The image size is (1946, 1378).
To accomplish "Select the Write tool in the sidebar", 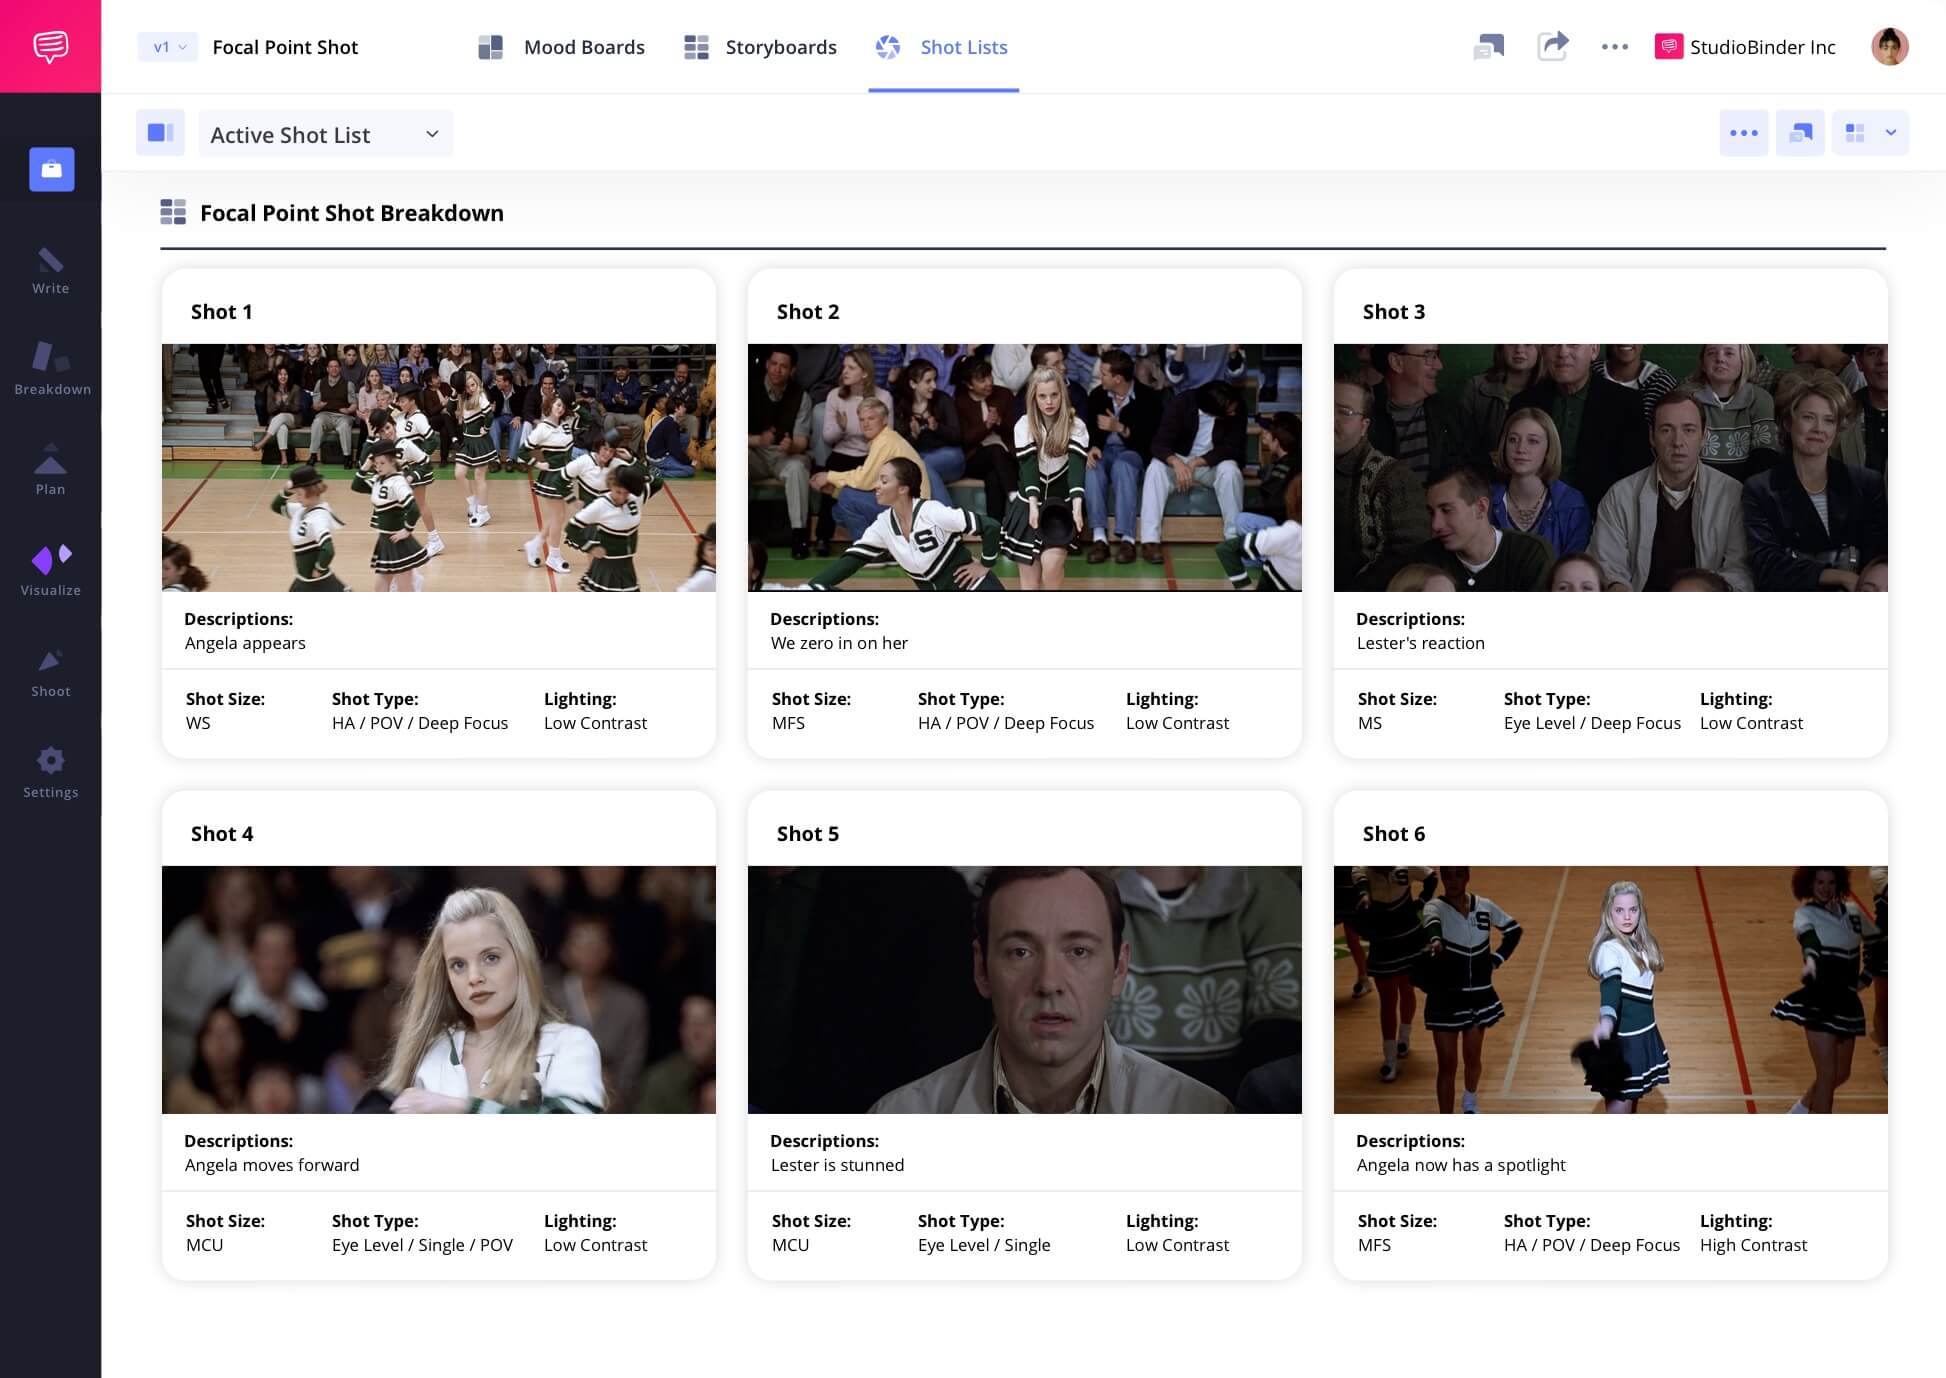I will pos(50,270).
